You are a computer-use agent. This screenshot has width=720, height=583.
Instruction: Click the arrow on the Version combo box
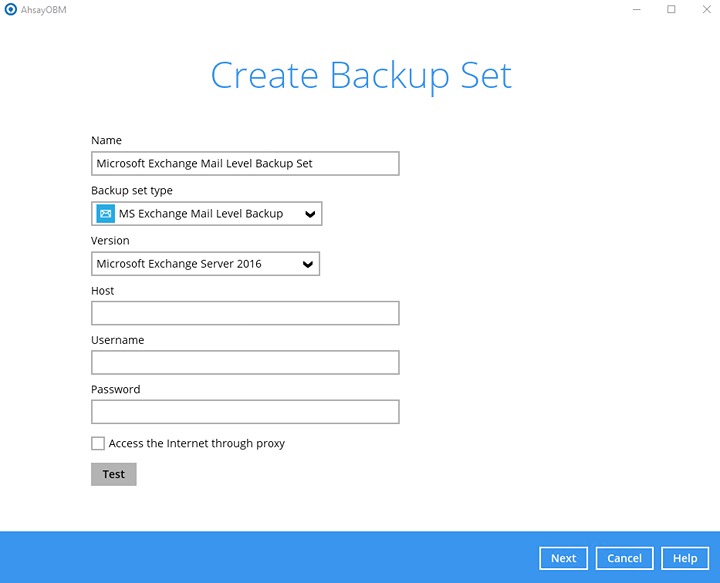click(x=308, y=264)
